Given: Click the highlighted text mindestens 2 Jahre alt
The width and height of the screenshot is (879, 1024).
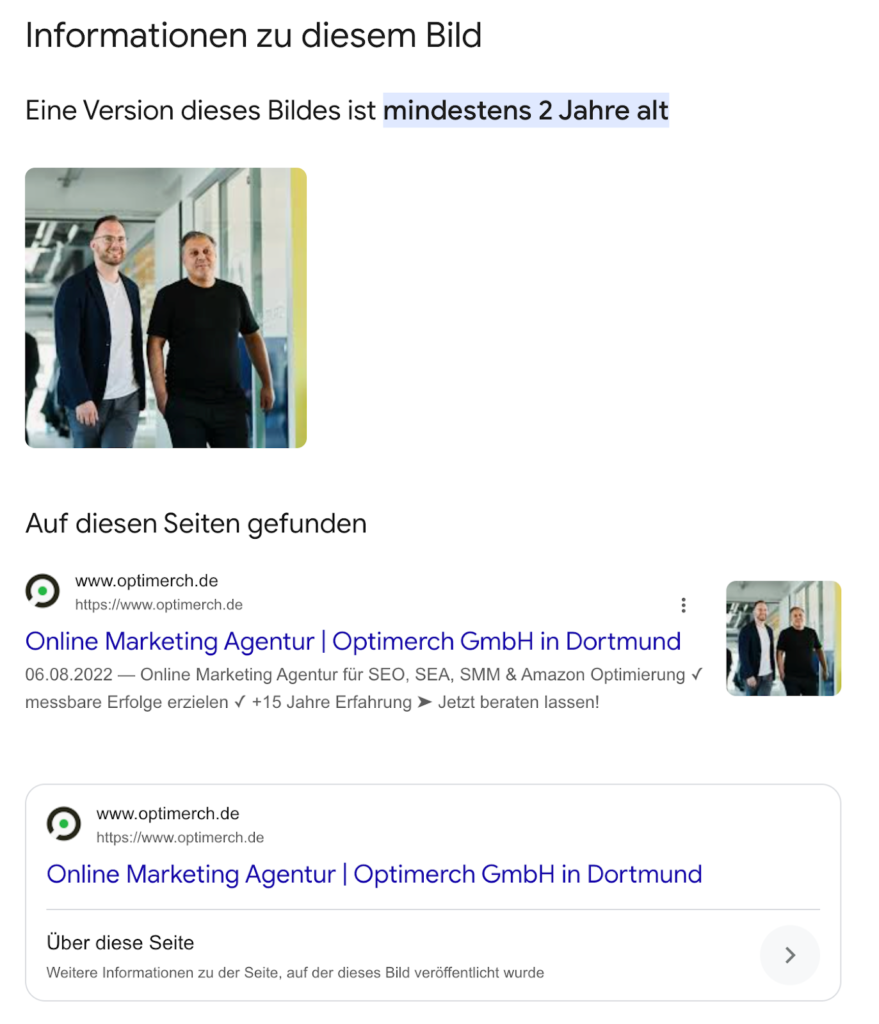Looking at the screenshot, I should click(526, 110).
